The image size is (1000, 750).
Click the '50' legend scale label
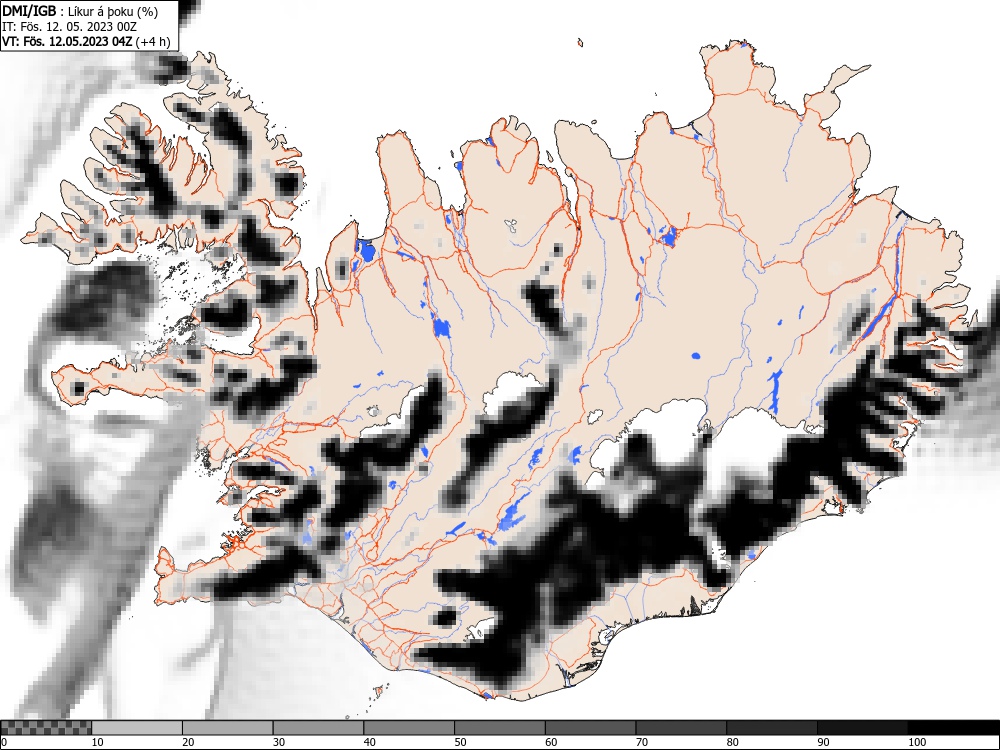coord(460,742)
